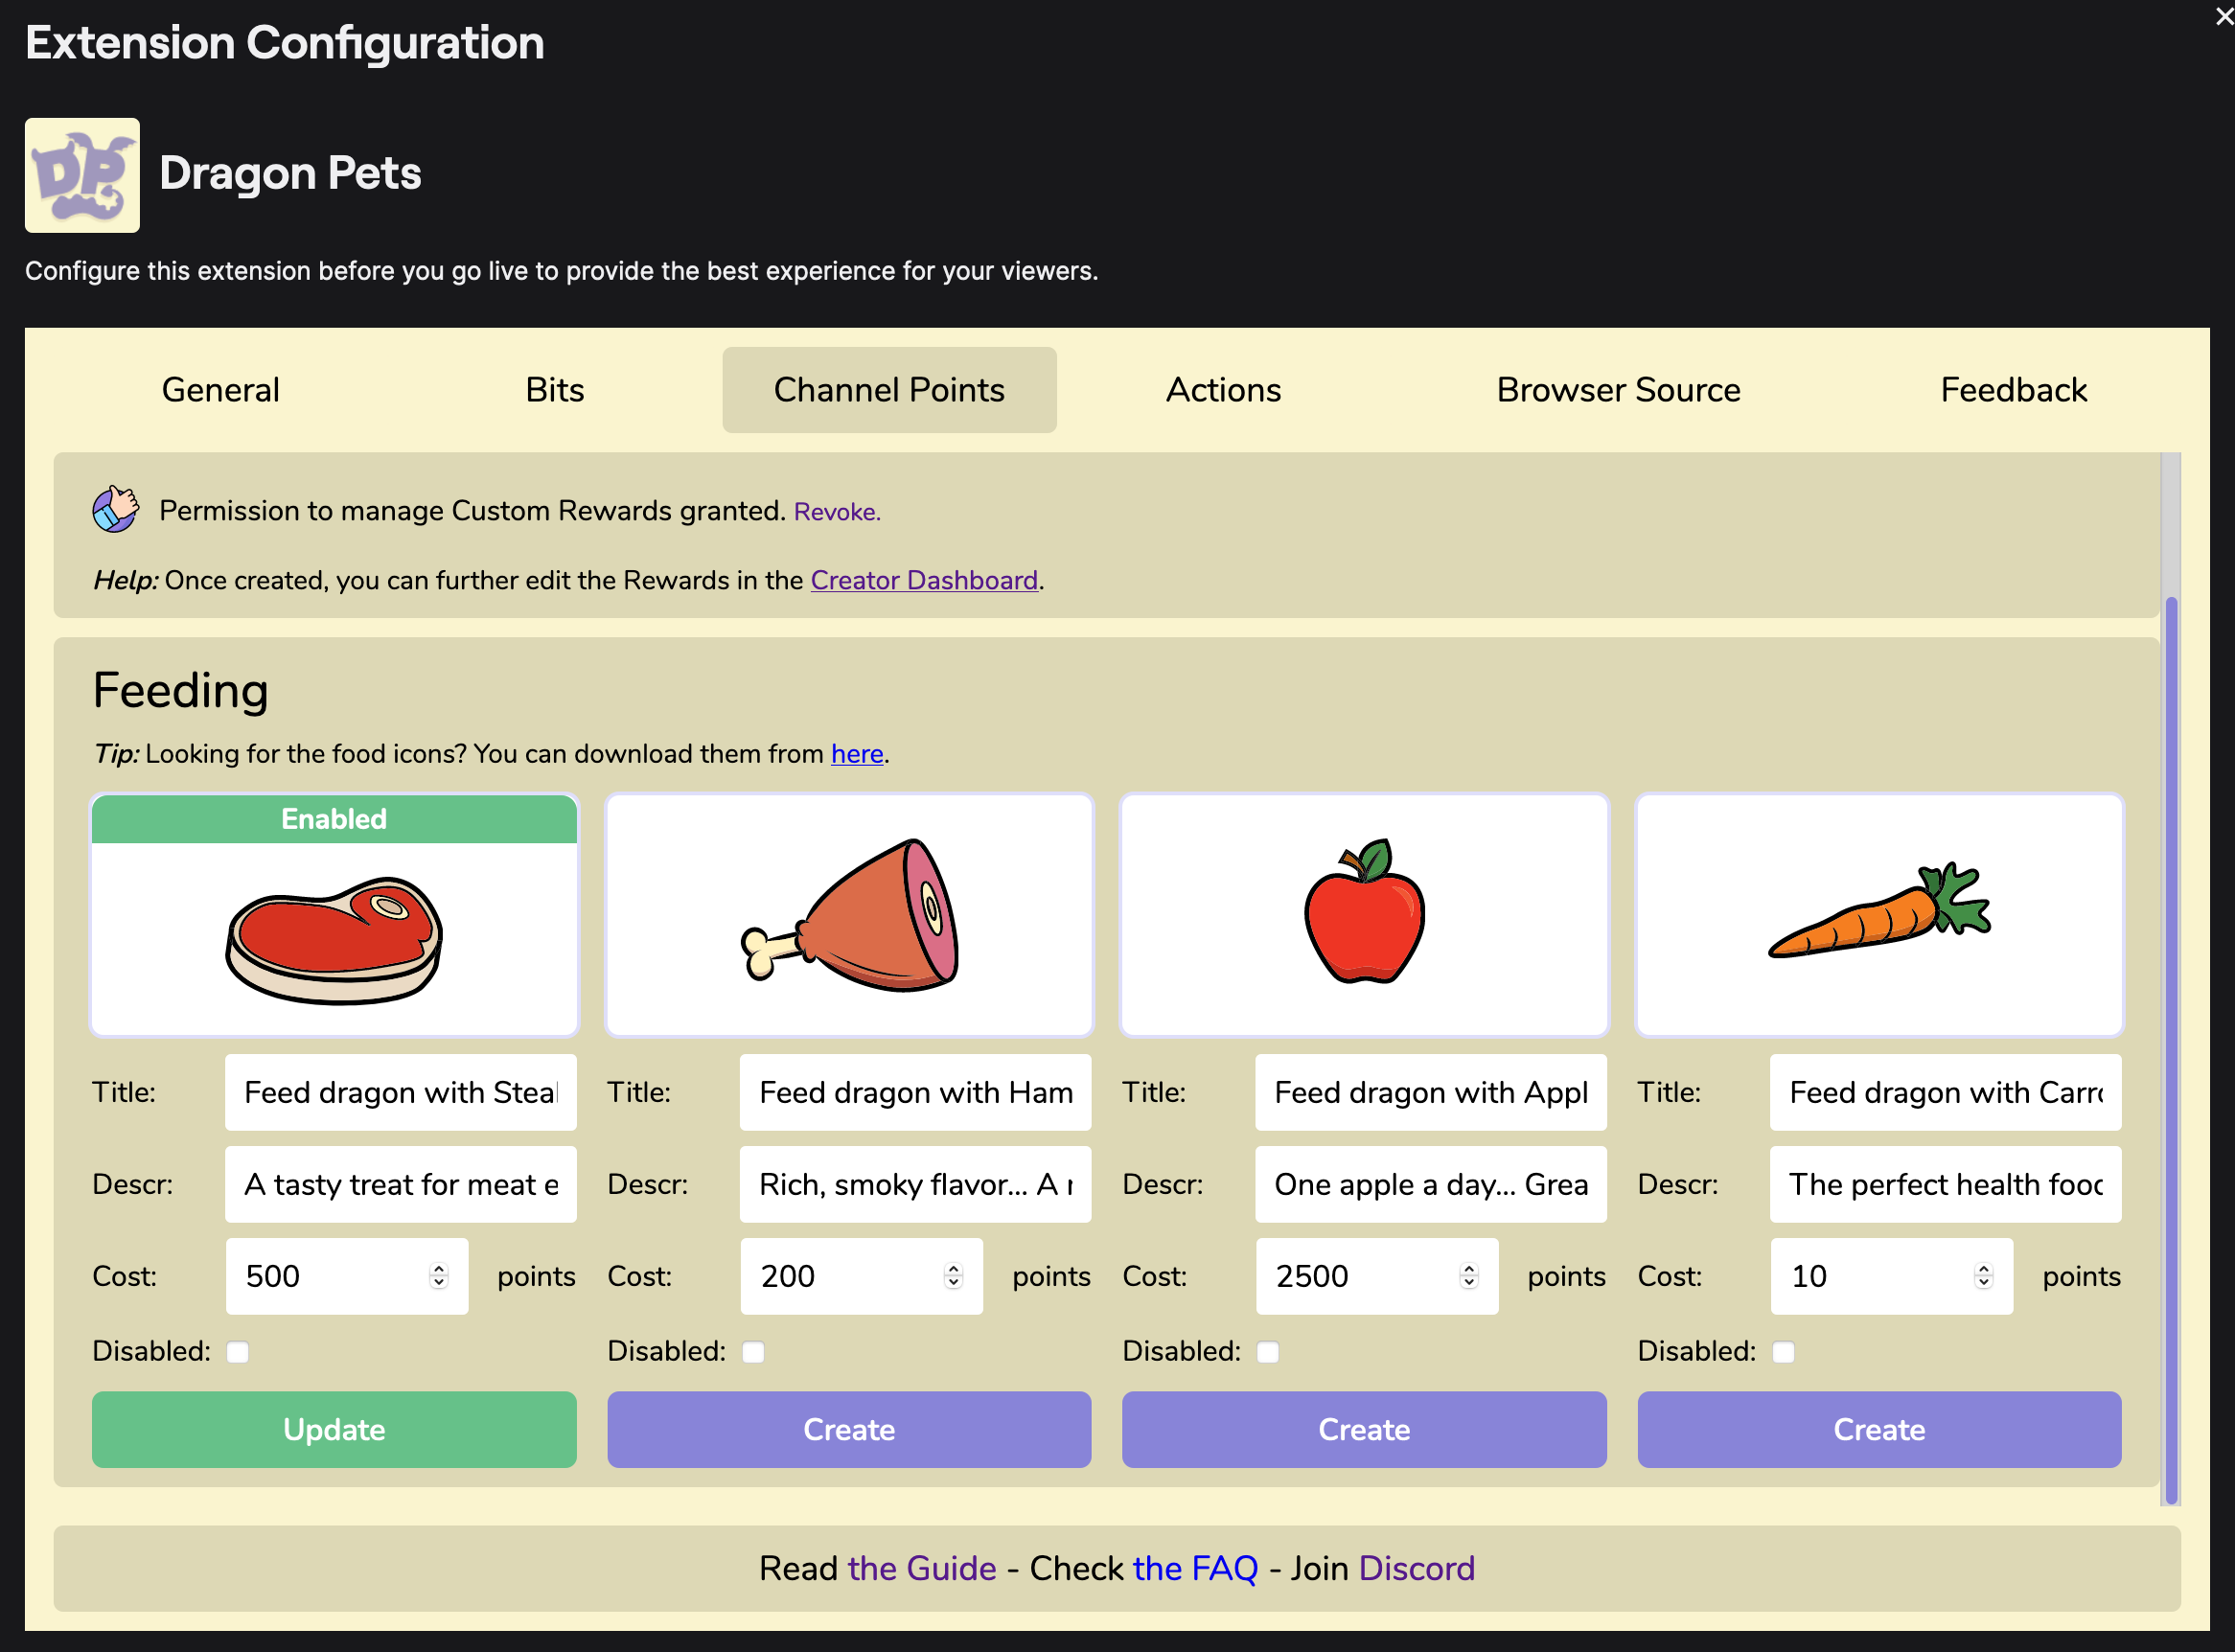Adjust Steak cost using stepper arrows
The image size is (2235, 1652).
coord(438,1275)
